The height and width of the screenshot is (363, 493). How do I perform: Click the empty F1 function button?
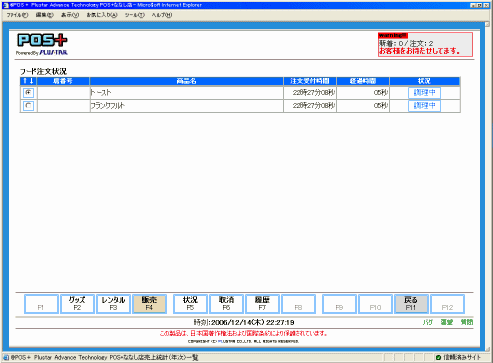(x=41, y=304)
